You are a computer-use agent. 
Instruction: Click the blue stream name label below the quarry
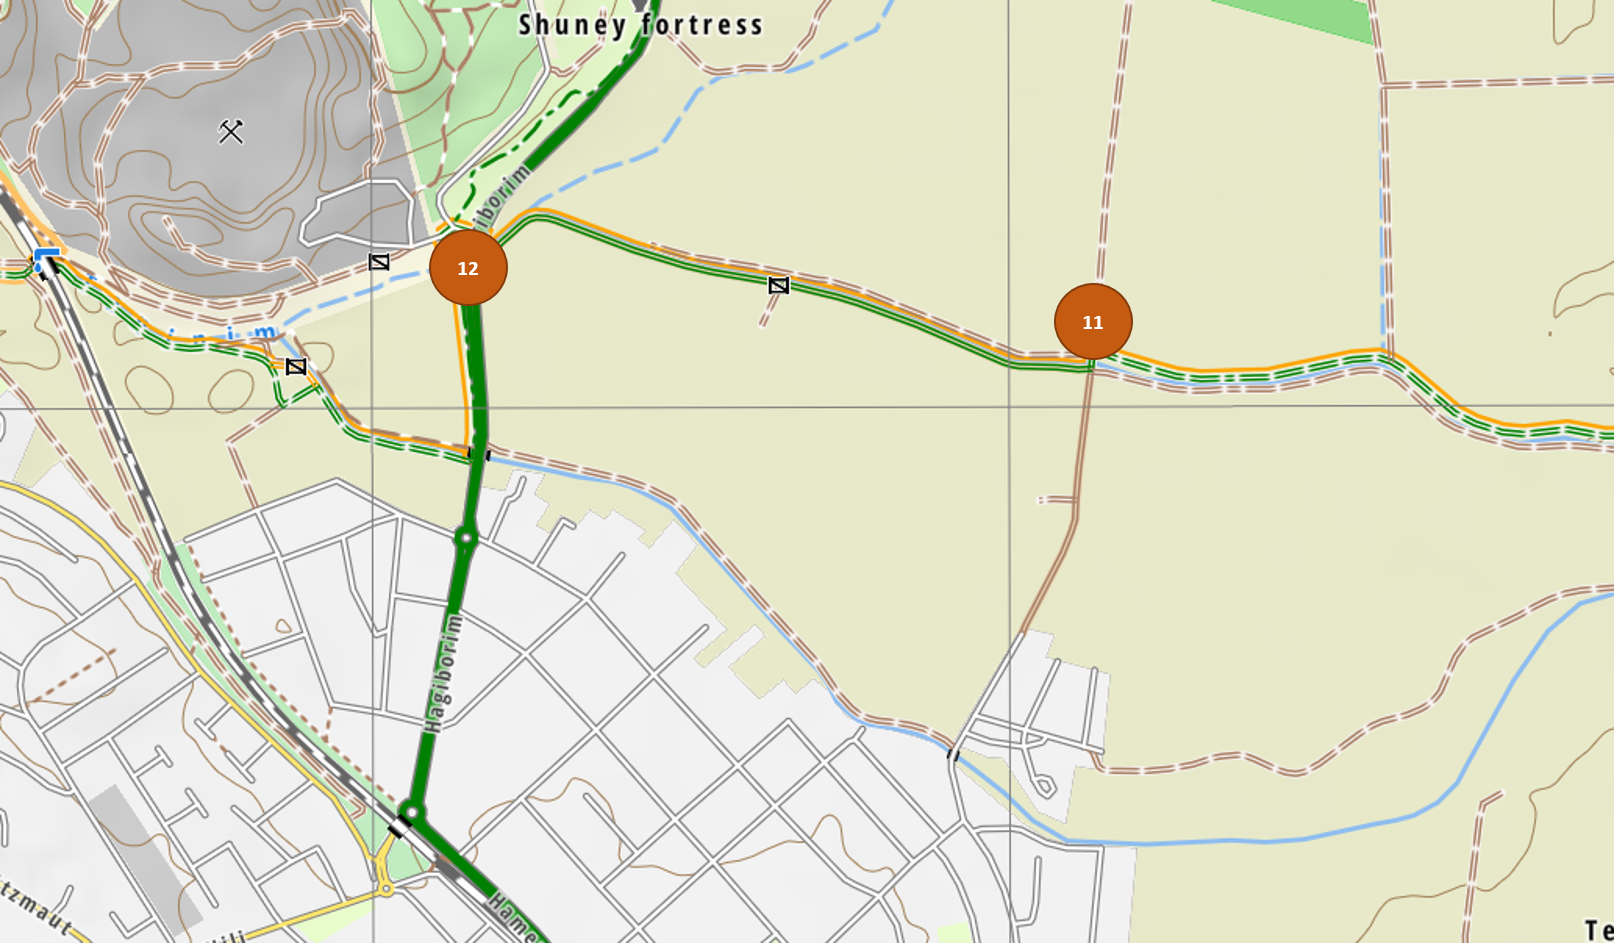[x=222, y=333]
